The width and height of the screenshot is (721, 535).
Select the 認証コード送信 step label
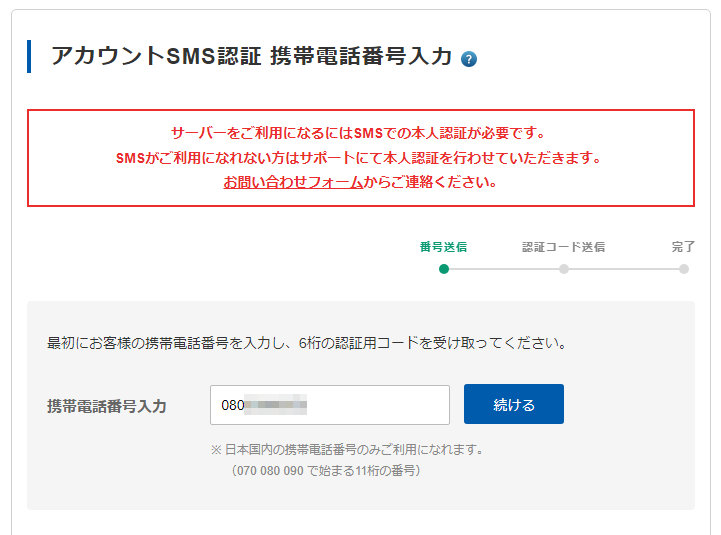pos(563,246)
